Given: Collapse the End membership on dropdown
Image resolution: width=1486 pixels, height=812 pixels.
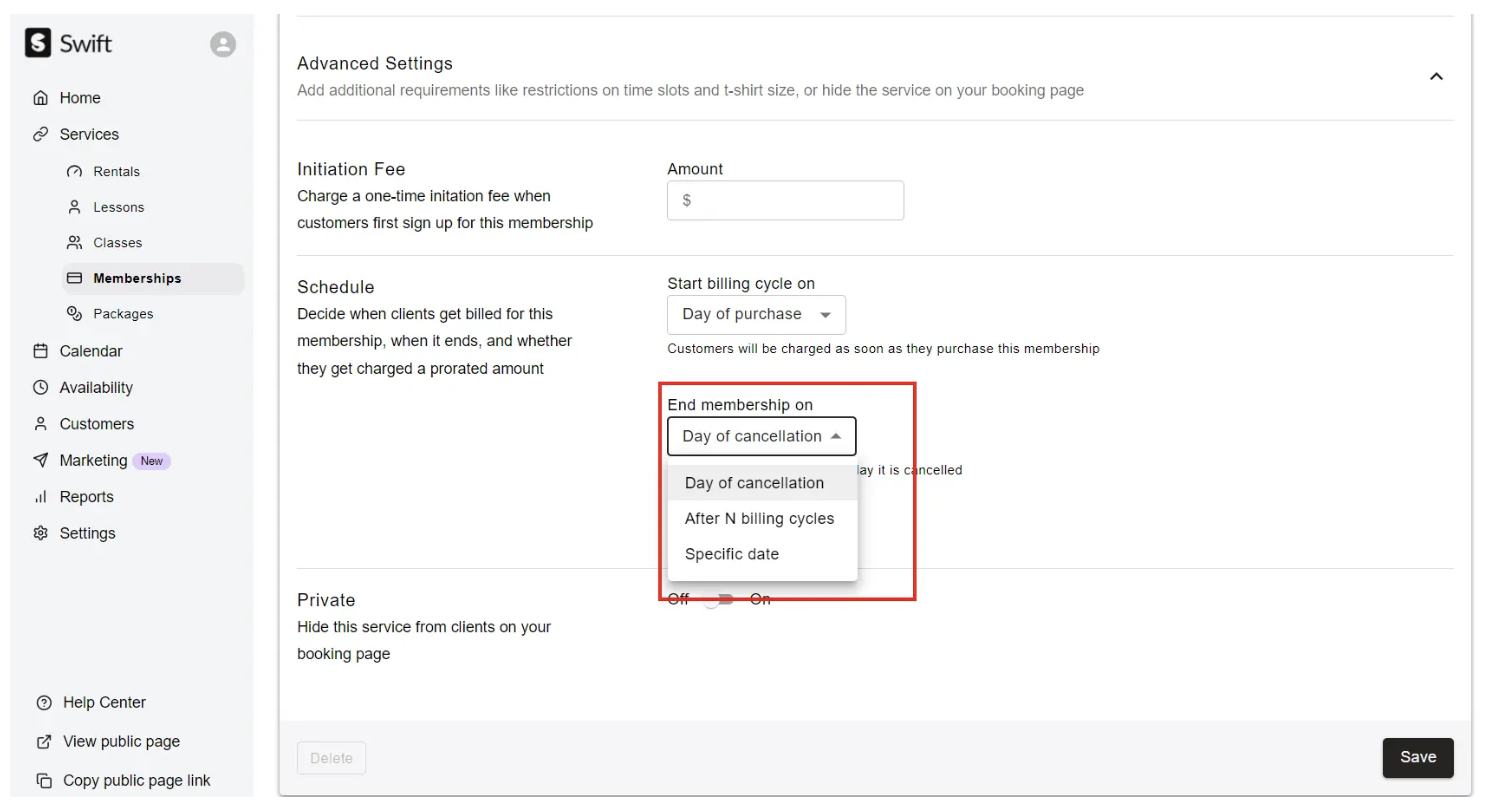Looking at the screenshot, I should 761,436.
